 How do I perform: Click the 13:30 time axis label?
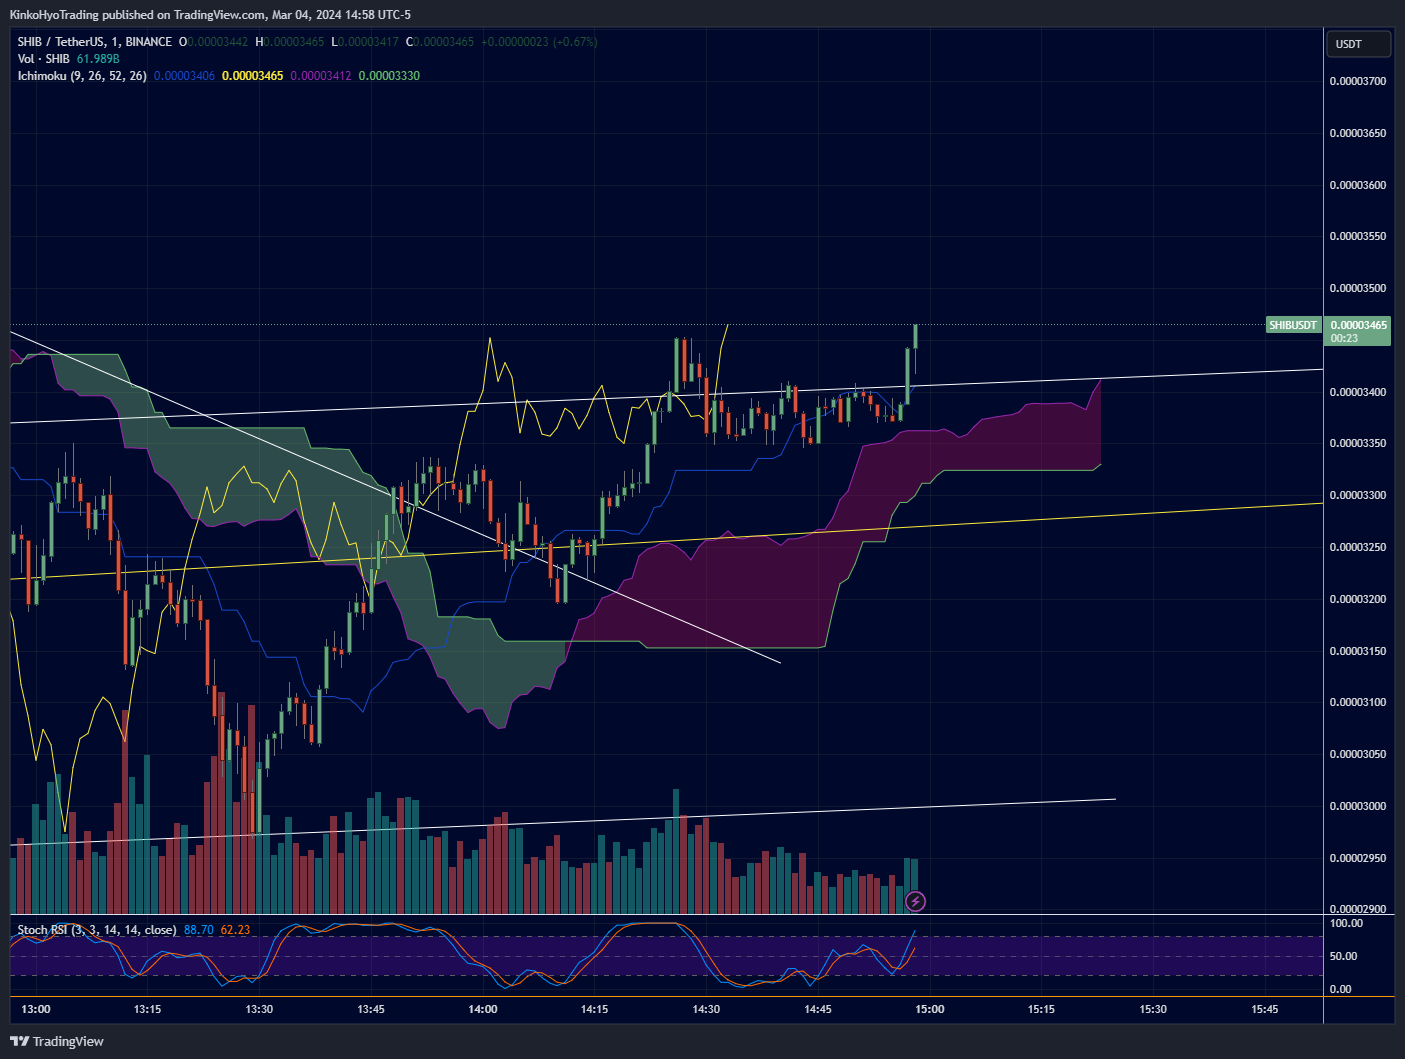(259, 1009)
